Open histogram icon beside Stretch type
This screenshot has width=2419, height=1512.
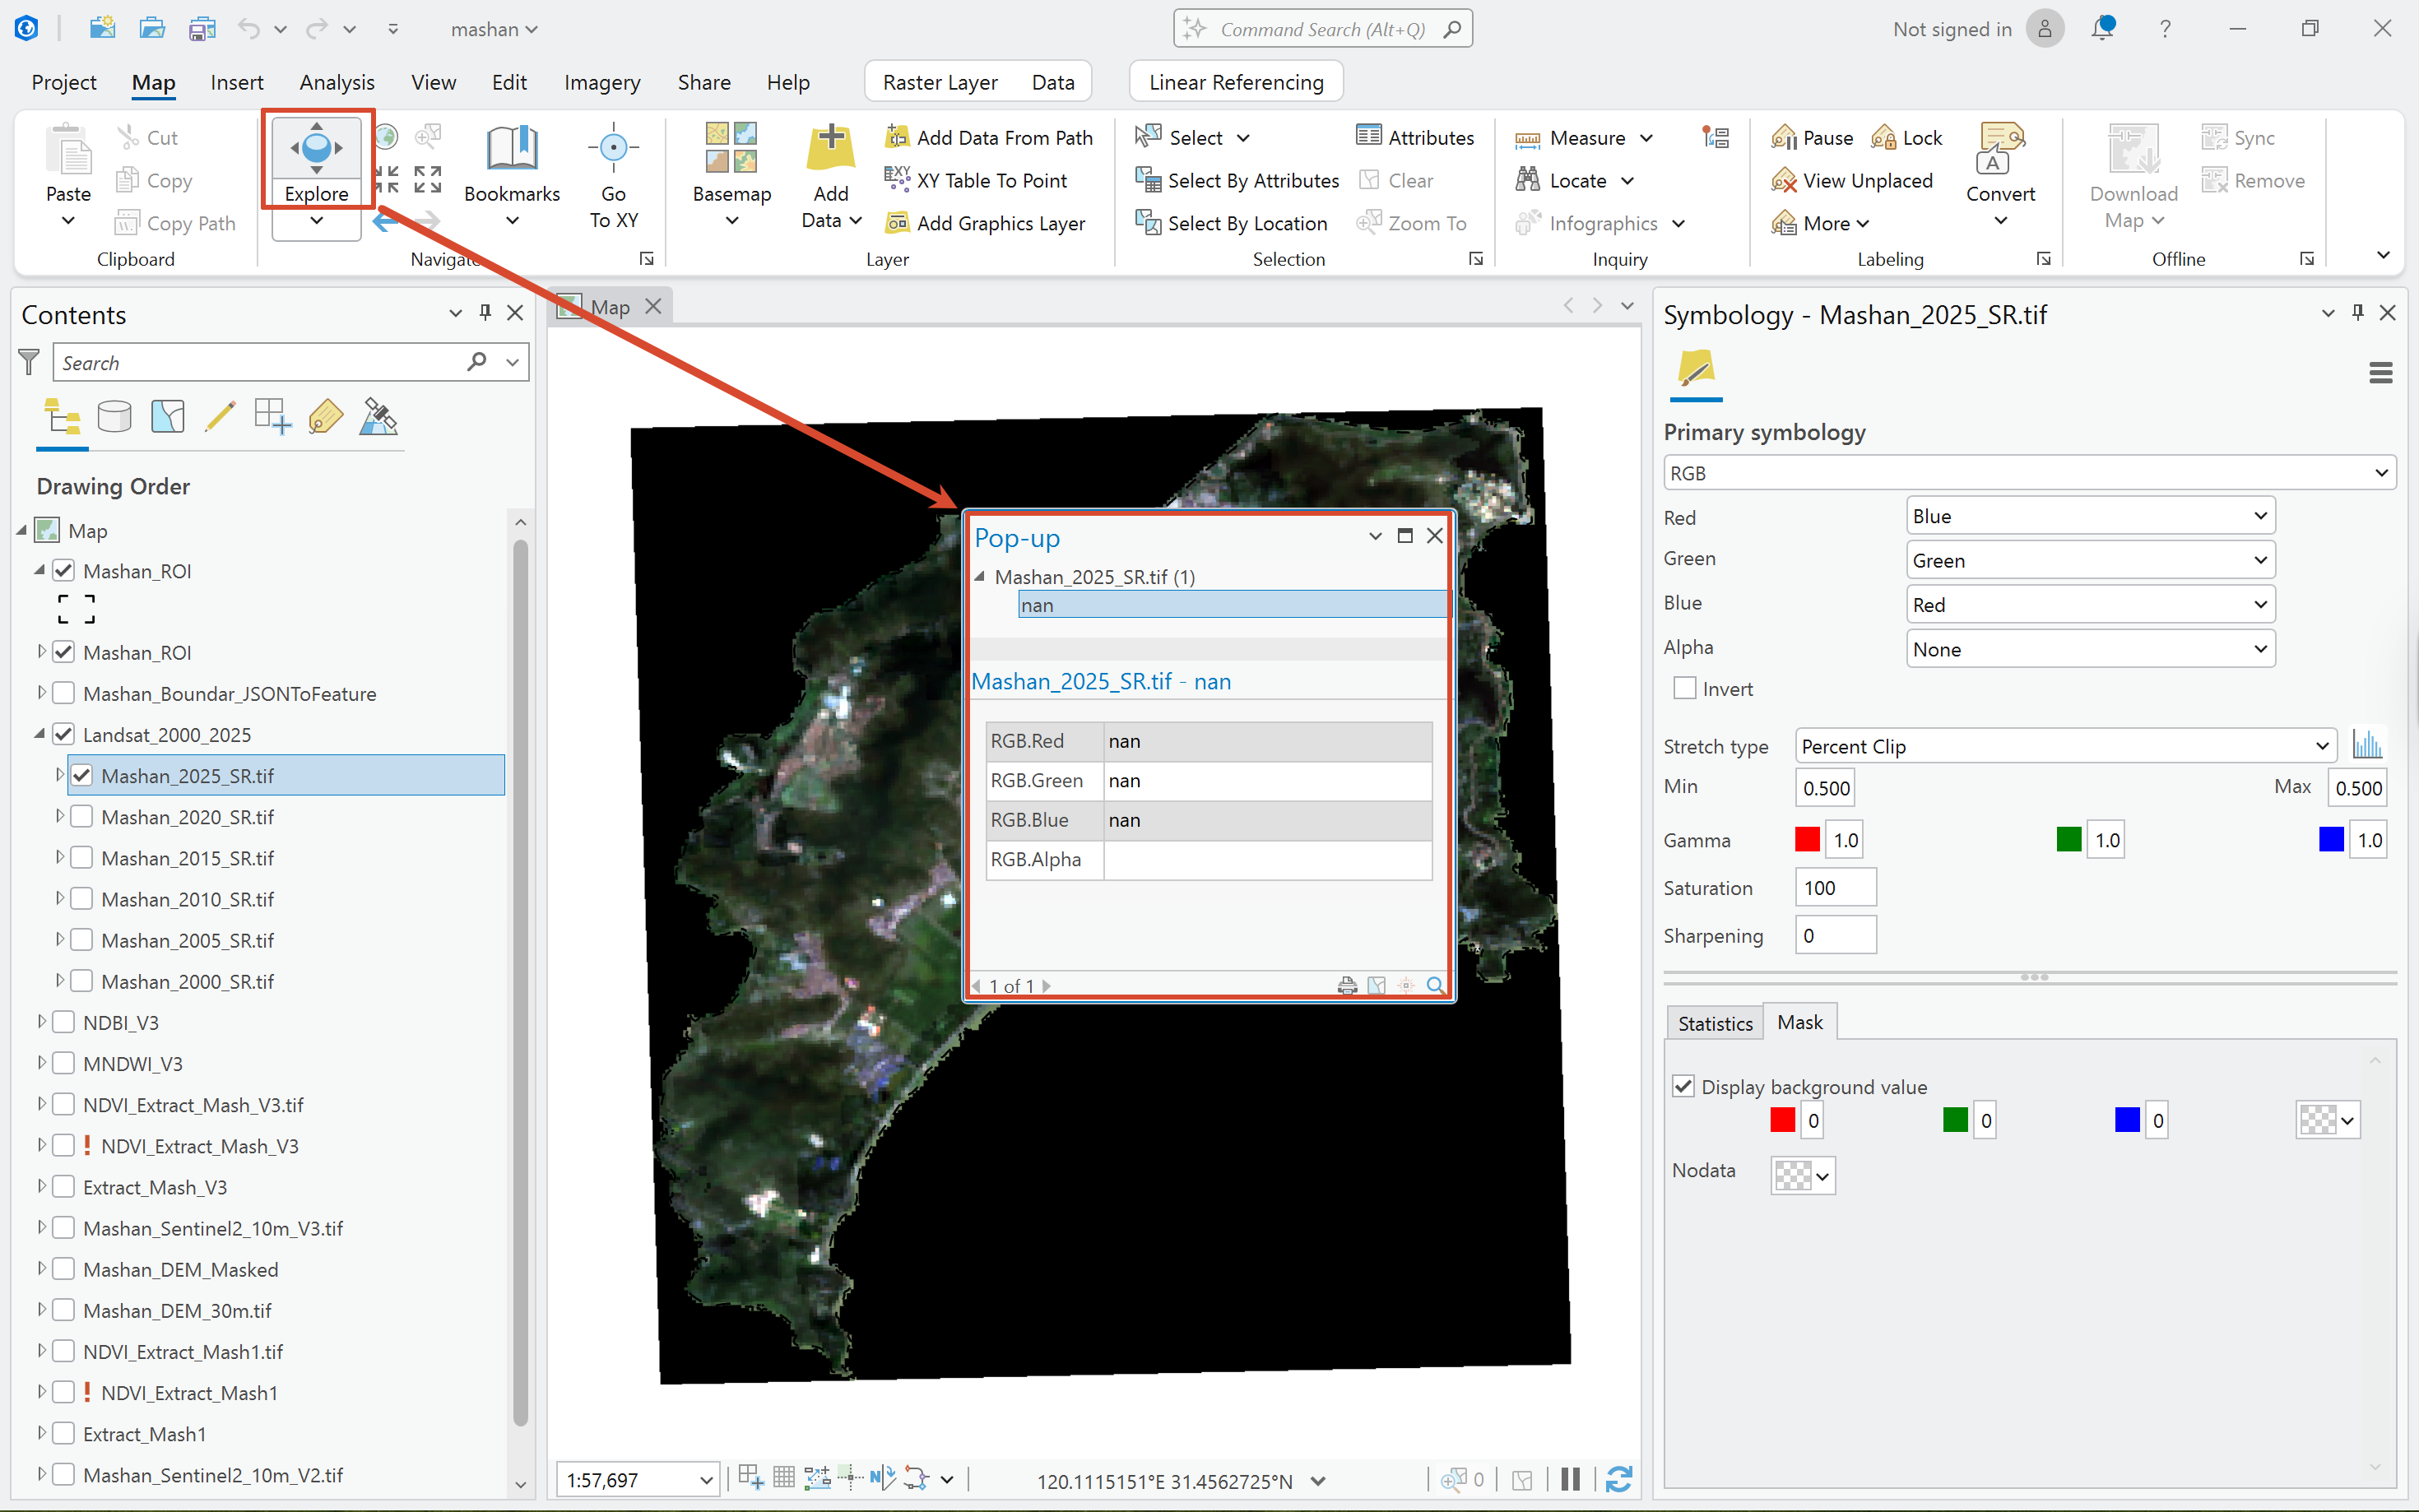[x=2367, y=745]
